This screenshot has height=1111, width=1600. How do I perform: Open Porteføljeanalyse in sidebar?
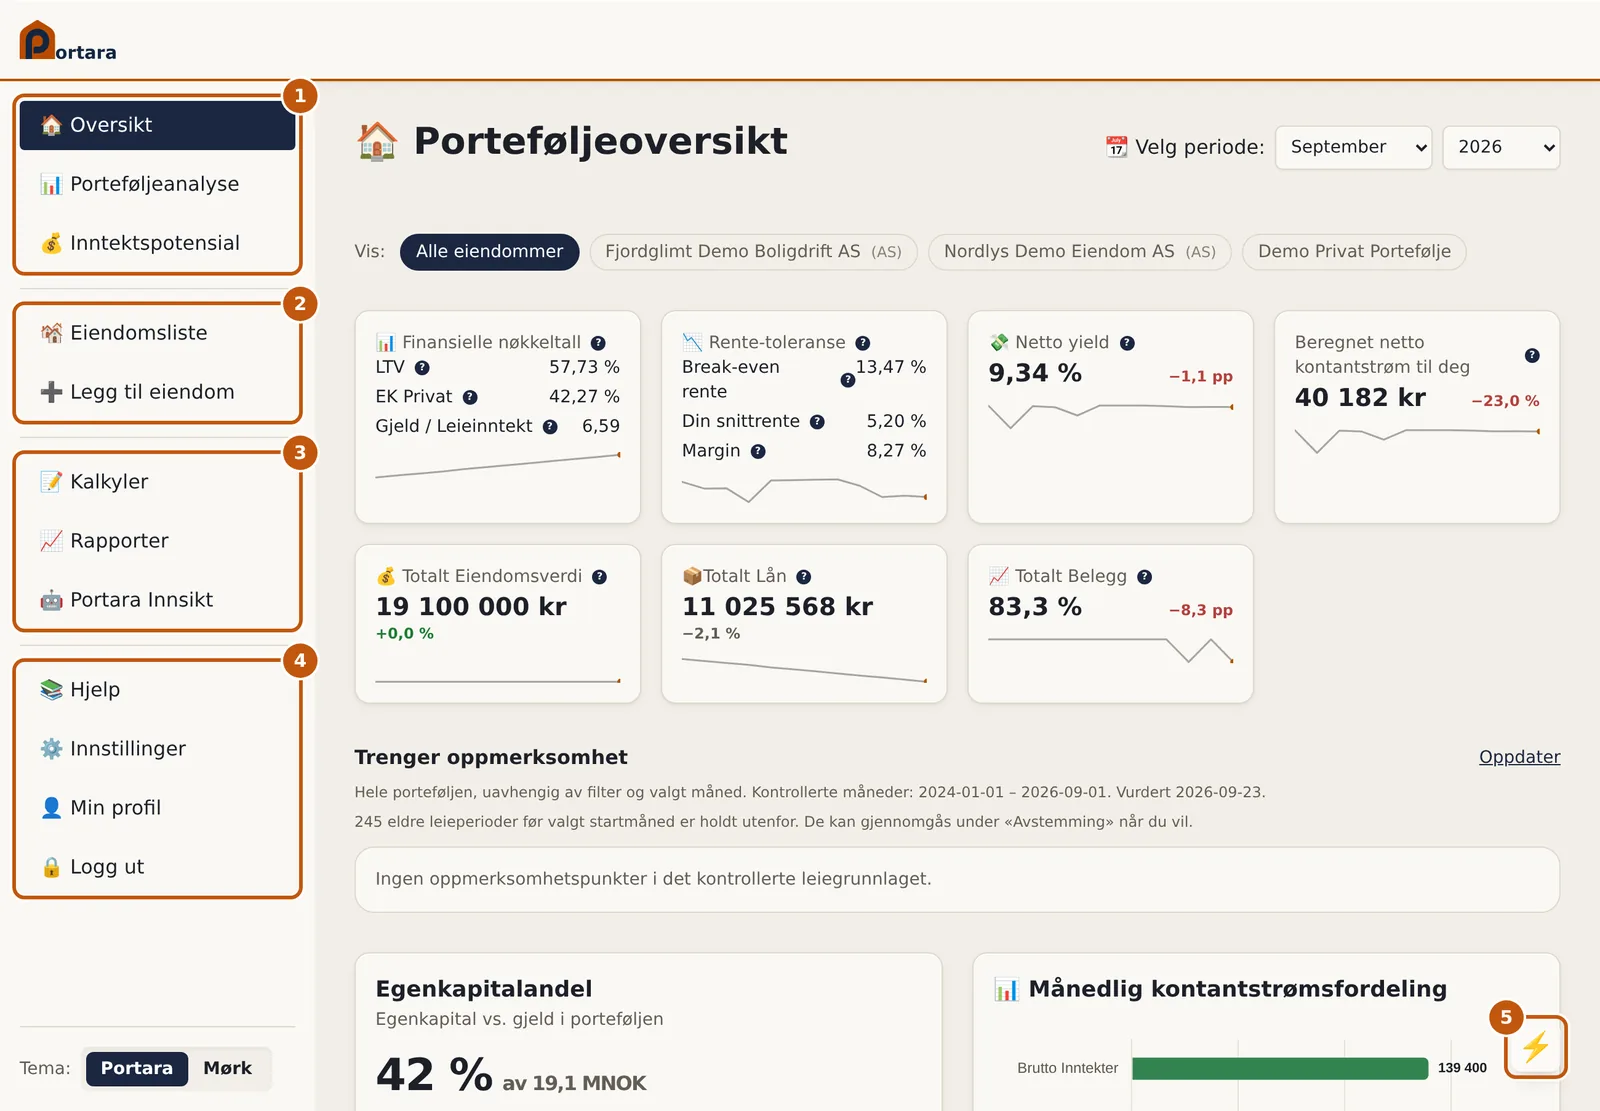(157, 184)
